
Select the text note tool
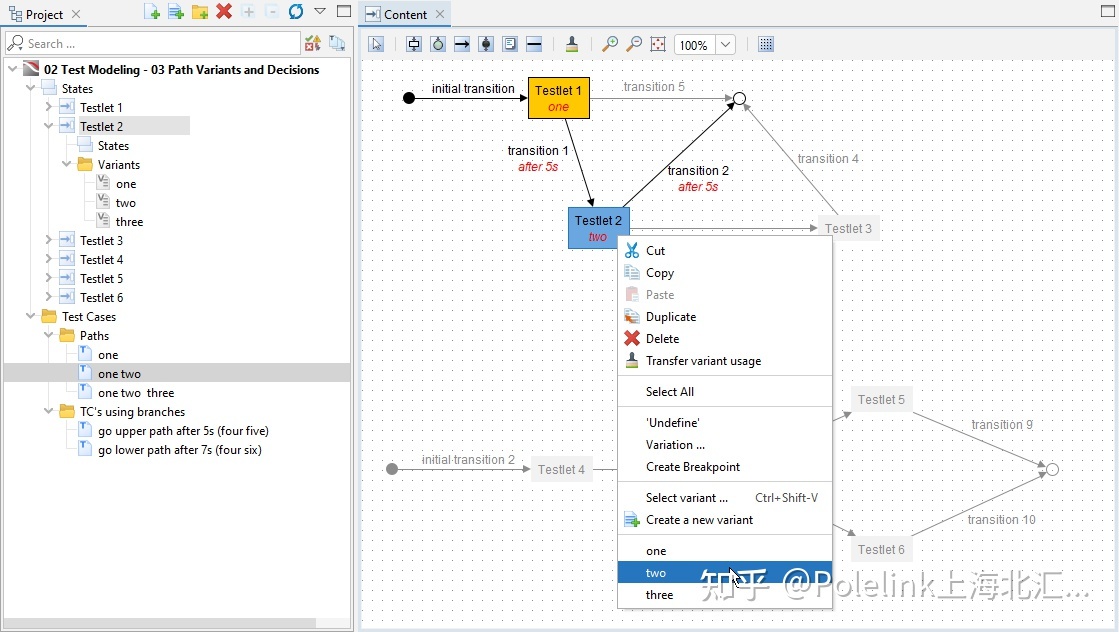coord(510,44)
